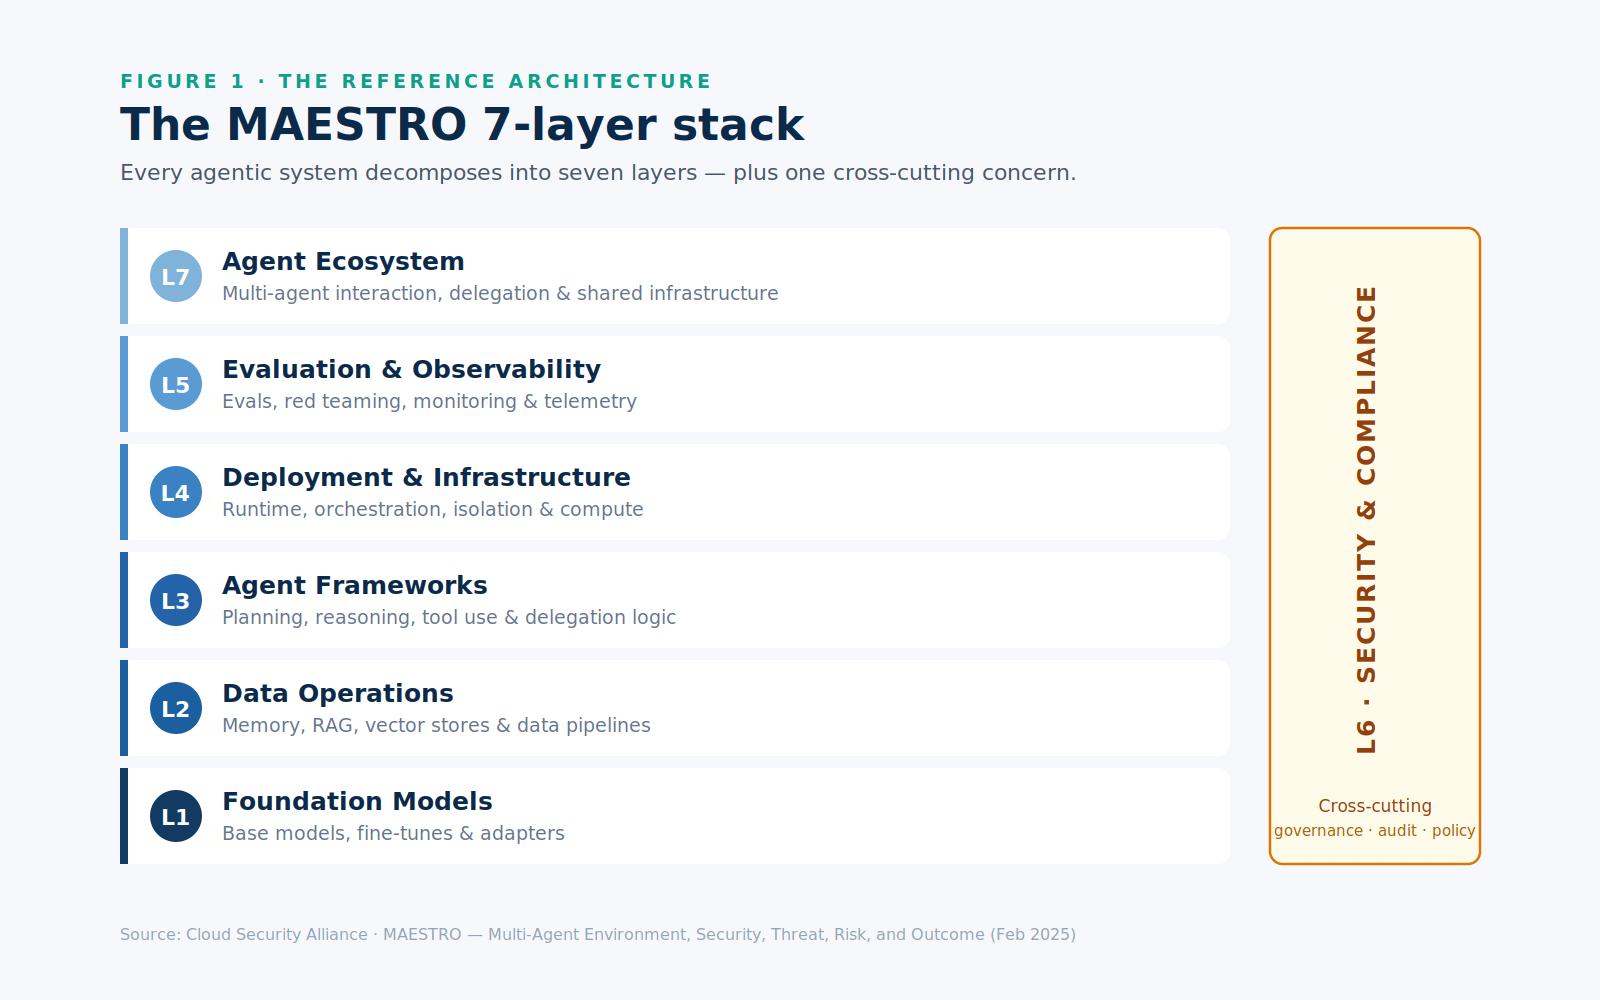The height and width of the screenshot is (1000, 1600).
Task: Click the "Every agentic system decomposes" subtitle
Action: click(598, 173)
